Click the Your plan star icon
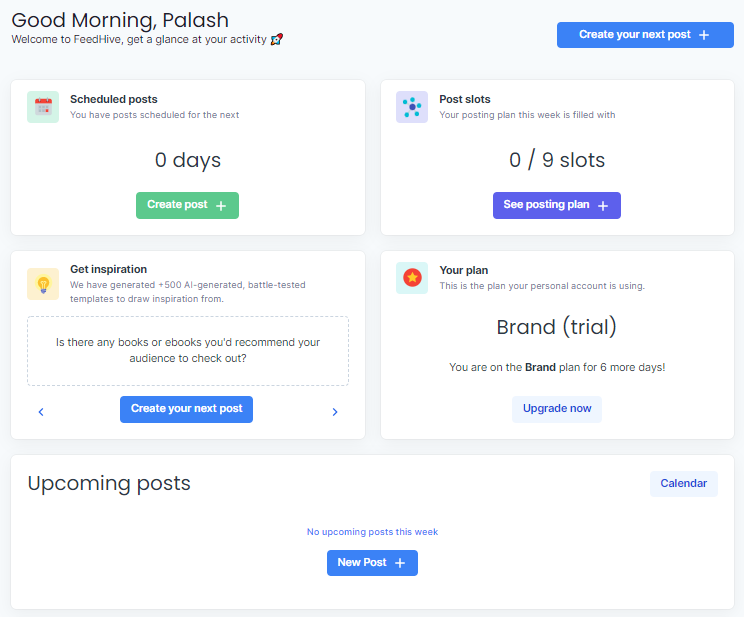Screen dimensions: 744x617 (x=412, y=278)
